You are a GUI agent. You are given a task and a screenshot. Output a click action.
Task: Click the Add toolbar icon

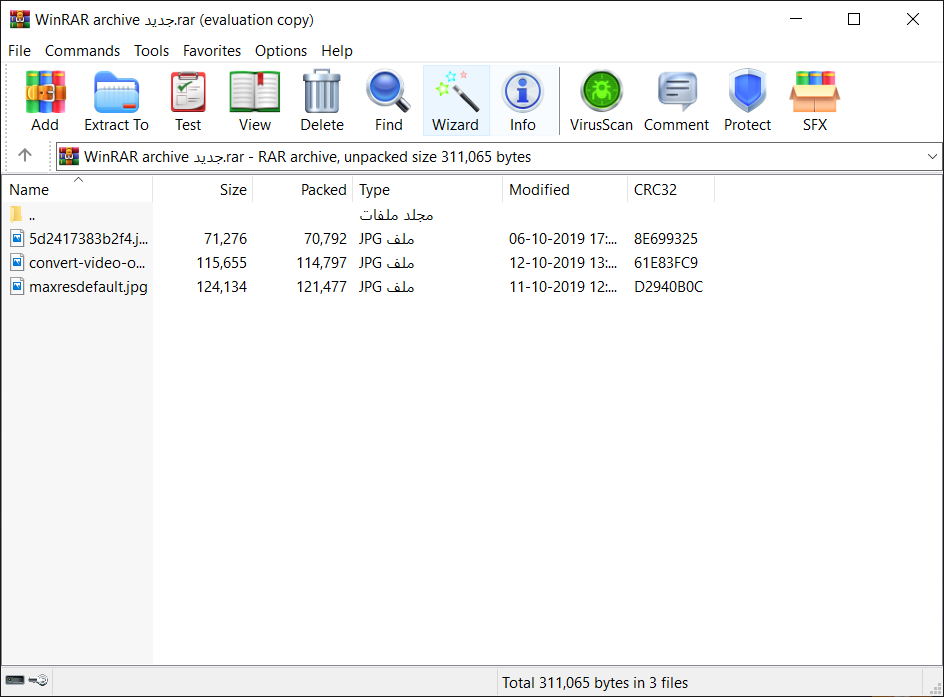(x=45, y=91)
